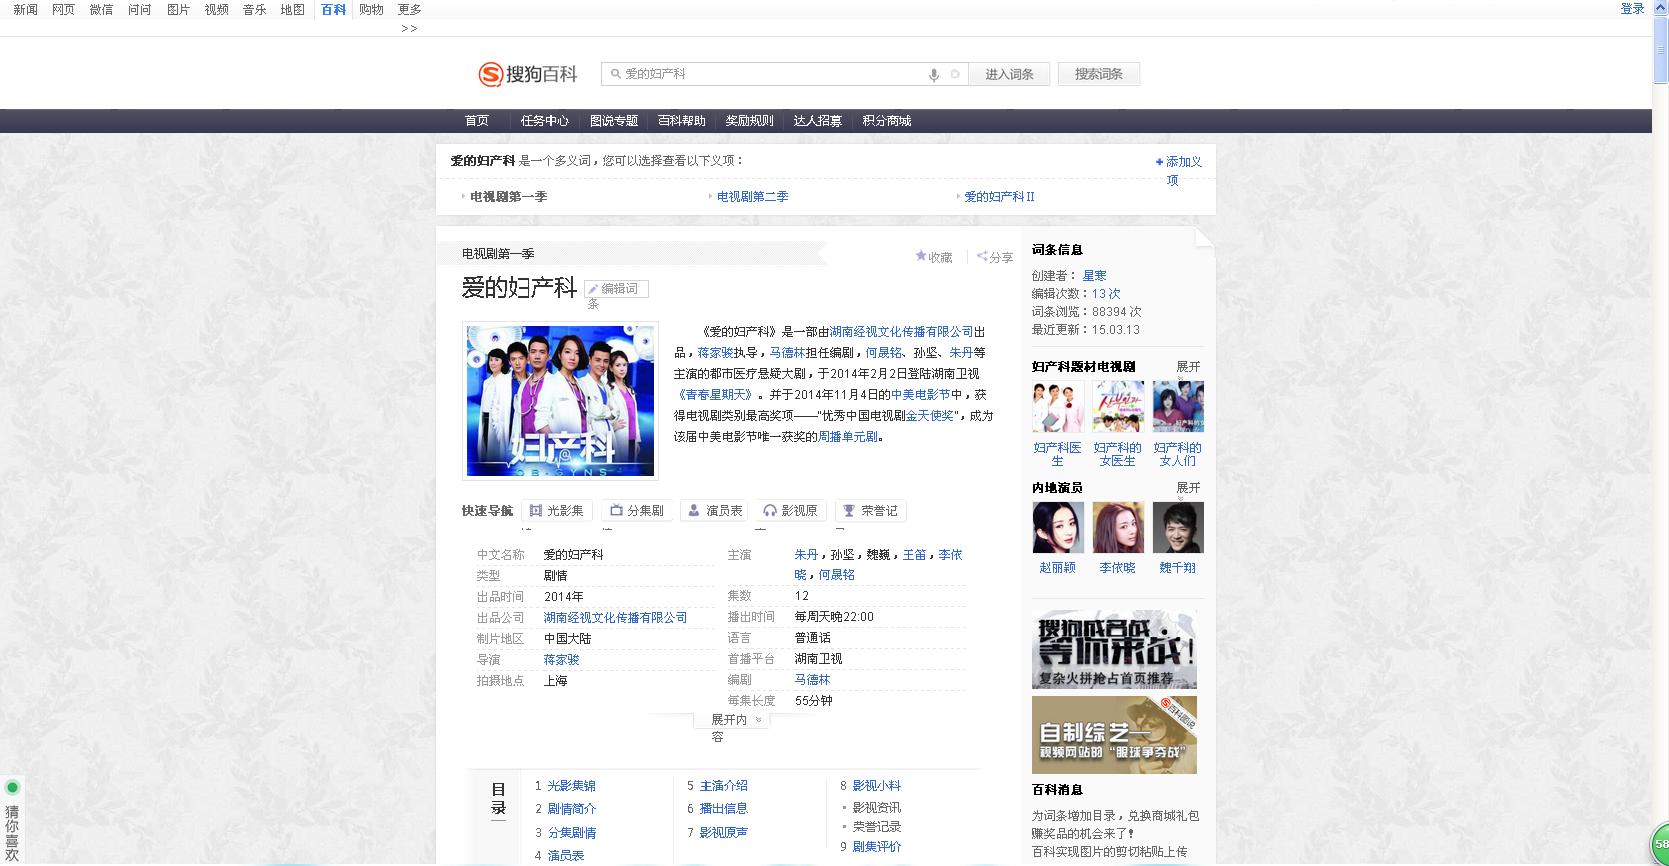Open the 金天使奖 link

[930, 416]
